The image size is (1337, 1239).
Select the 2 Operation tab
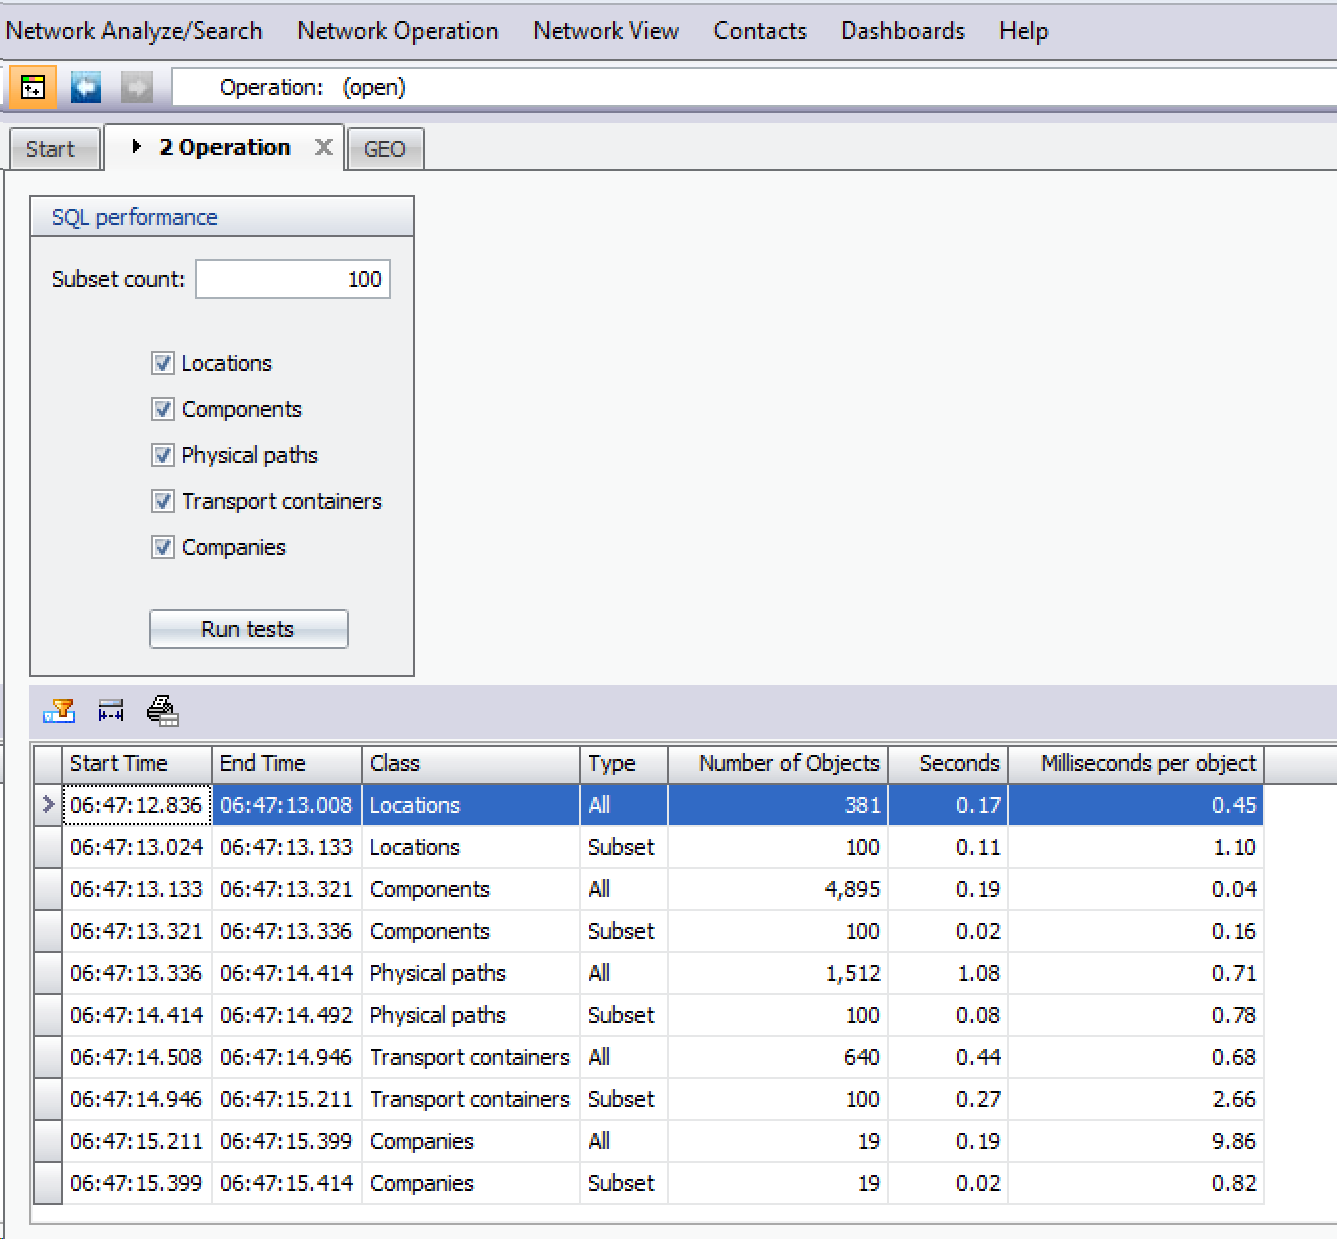tap(224, 147)
